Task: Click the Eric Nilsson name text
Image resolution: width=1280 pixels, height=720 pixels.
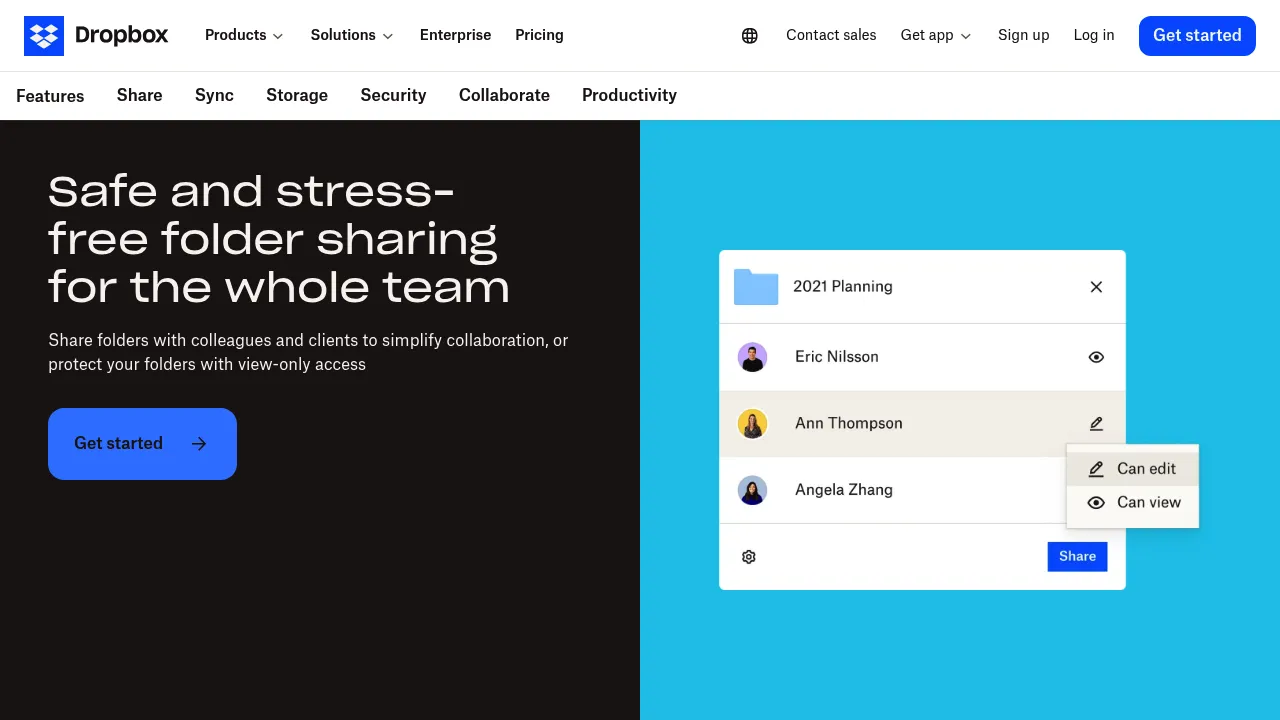Action: [x=837, y=357]
